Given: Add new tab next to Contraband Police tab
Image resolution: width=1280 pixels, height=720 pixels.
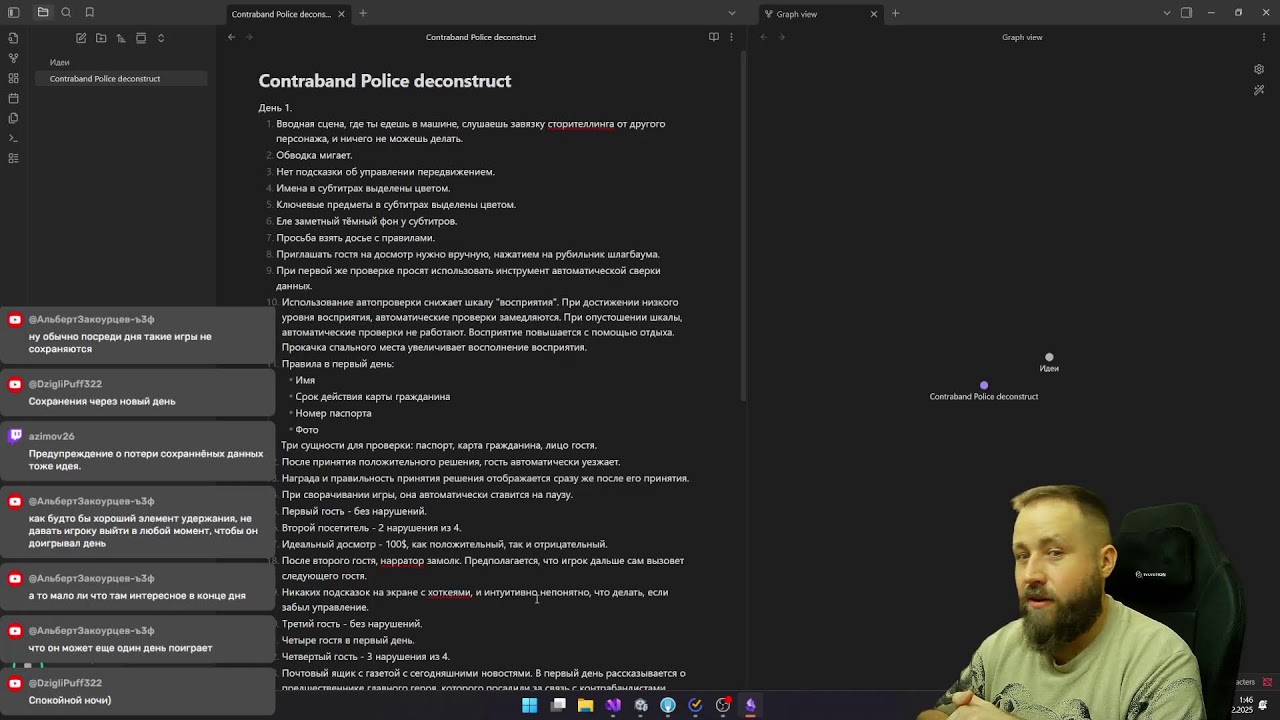Looking at the screenshot, I should click(363, 14).
